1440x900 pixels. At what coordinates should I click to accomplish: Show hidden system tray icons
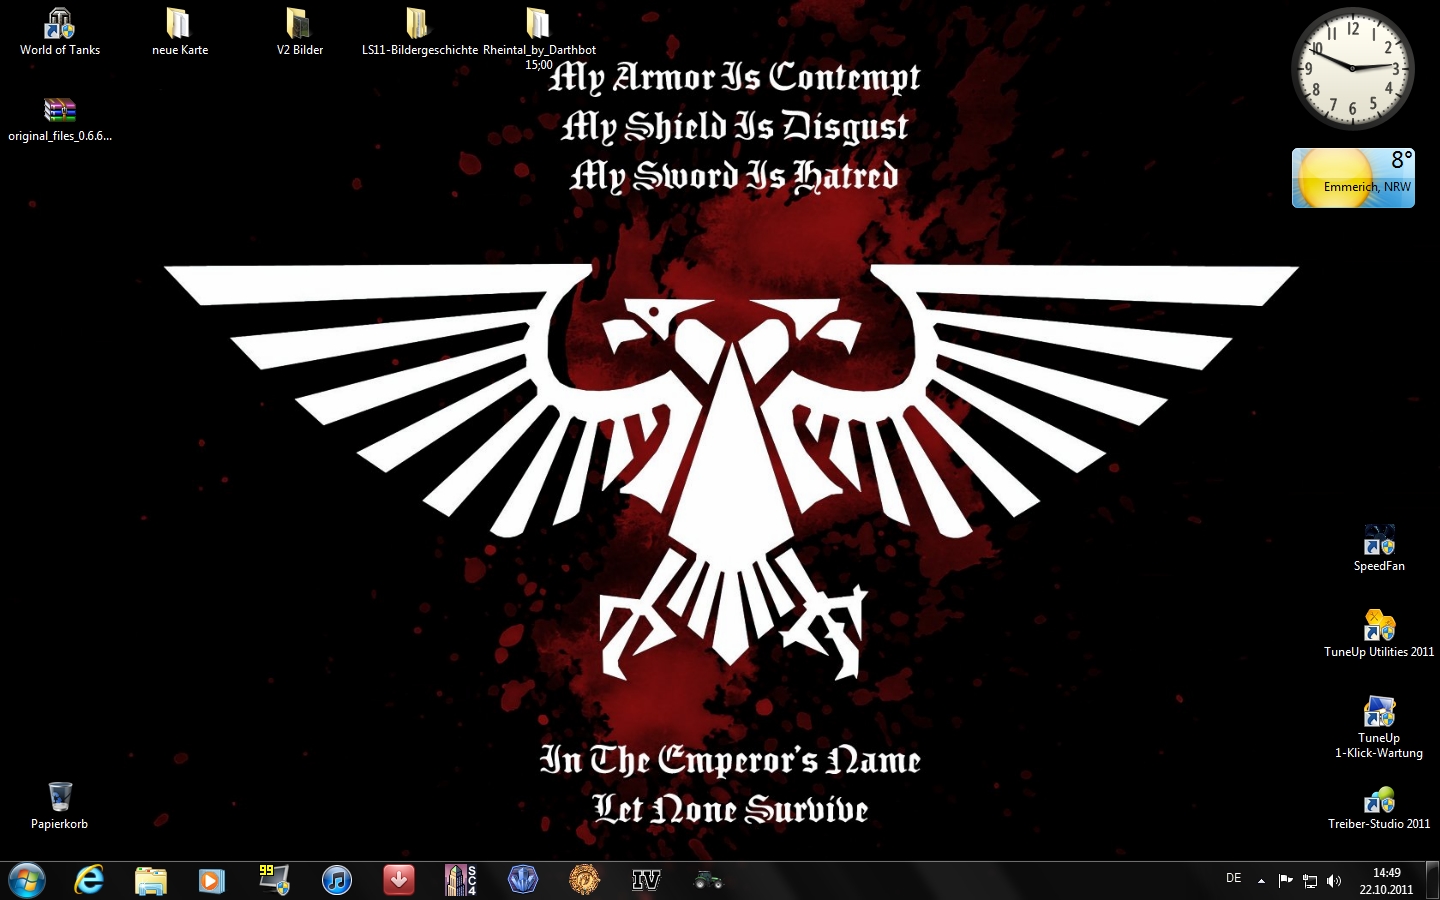[x=1261, y=881]
